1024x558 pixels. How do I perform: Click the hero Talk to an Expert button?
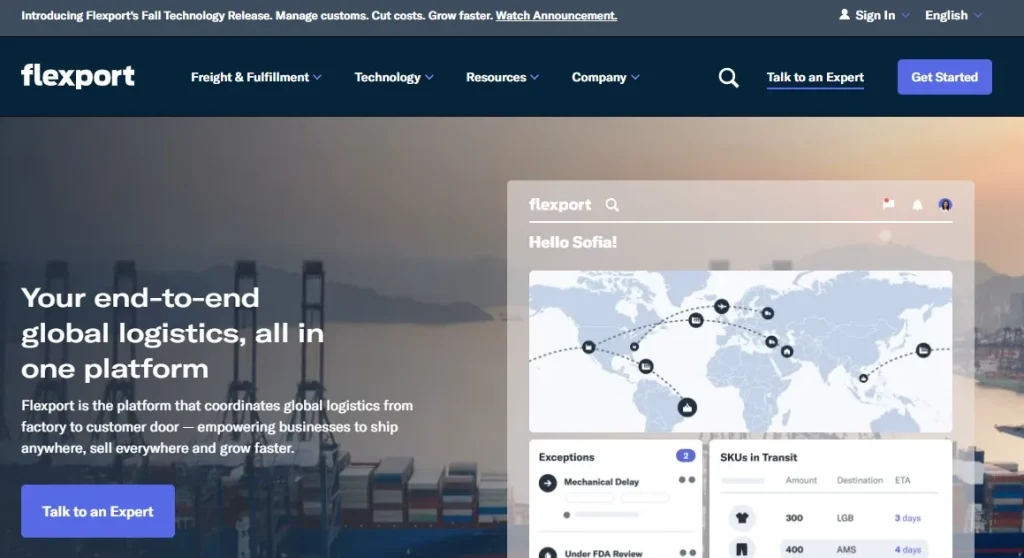click(98, 511)
